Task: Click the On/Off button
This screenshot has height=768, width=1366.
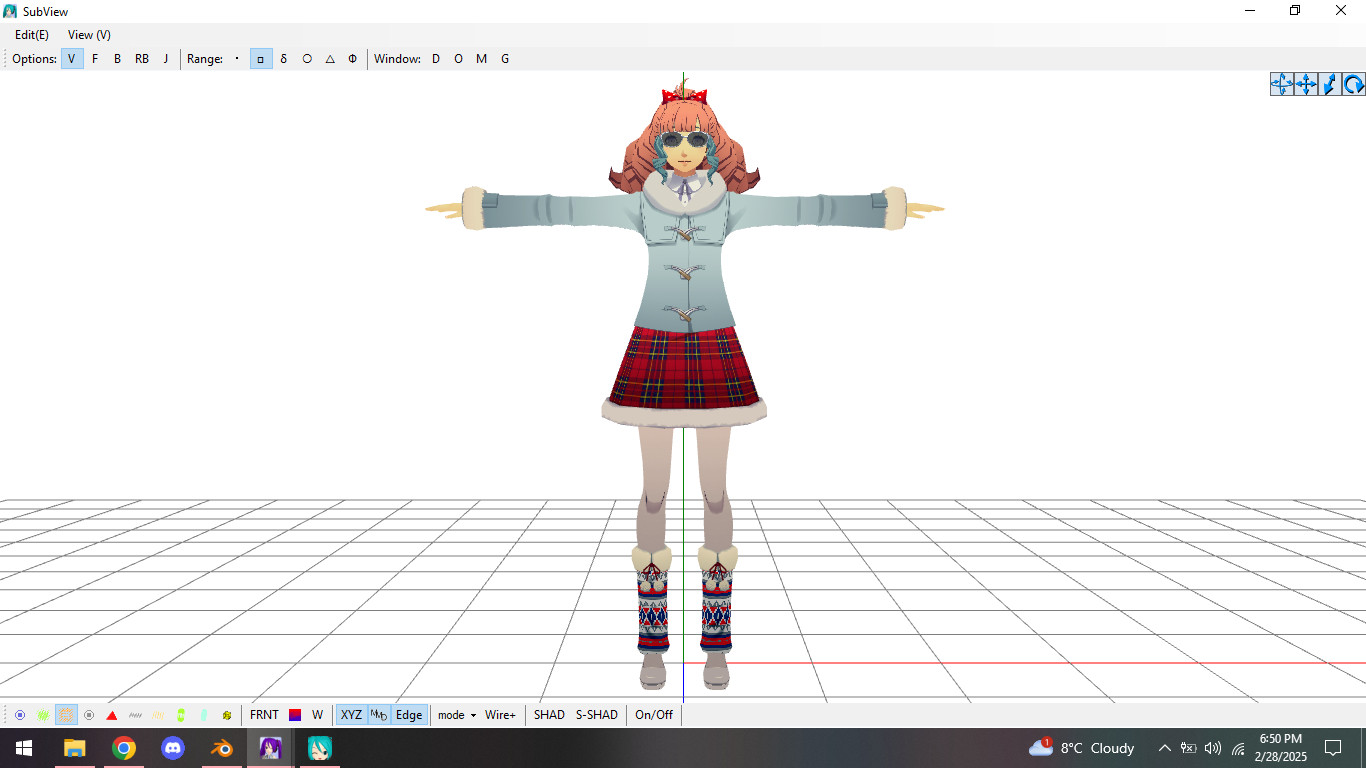Action: [x=654, y=715]
